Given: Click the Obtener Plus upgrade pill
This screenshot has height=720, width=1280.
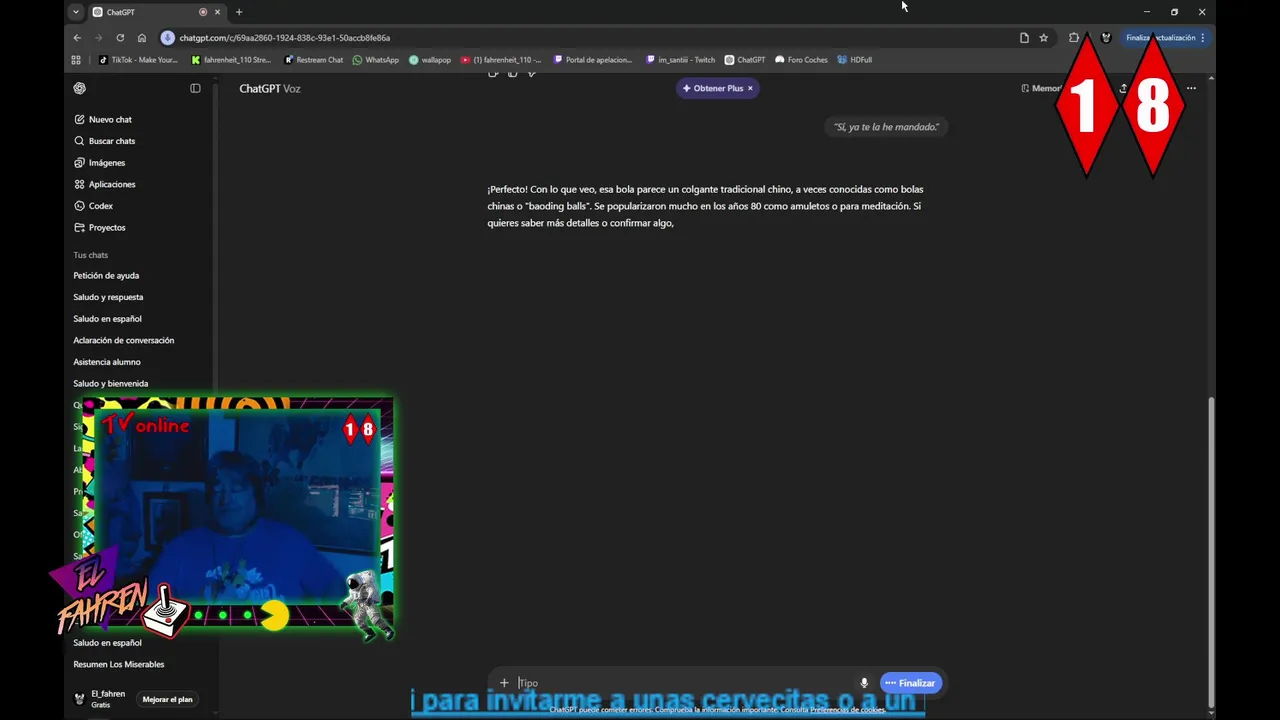Looking at the screenshot, I should tap(712, 88).
